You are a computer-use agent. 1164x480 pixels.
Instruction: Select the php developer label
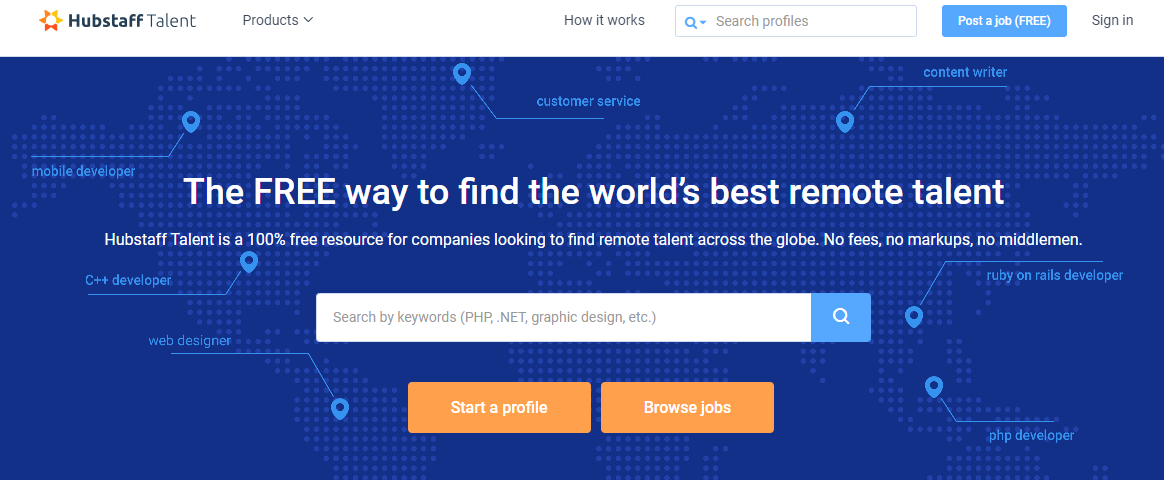coord(1031,435)
